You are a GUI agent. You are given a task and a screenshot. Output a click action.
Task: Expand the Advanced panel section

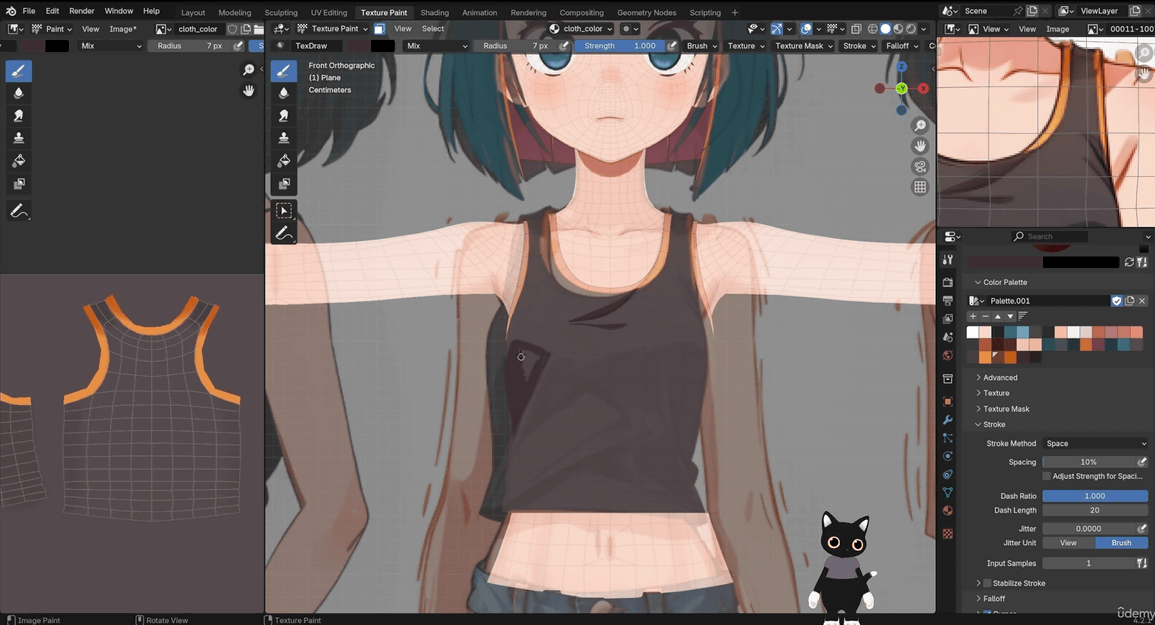pyautogui.click(x=999, y=378)
